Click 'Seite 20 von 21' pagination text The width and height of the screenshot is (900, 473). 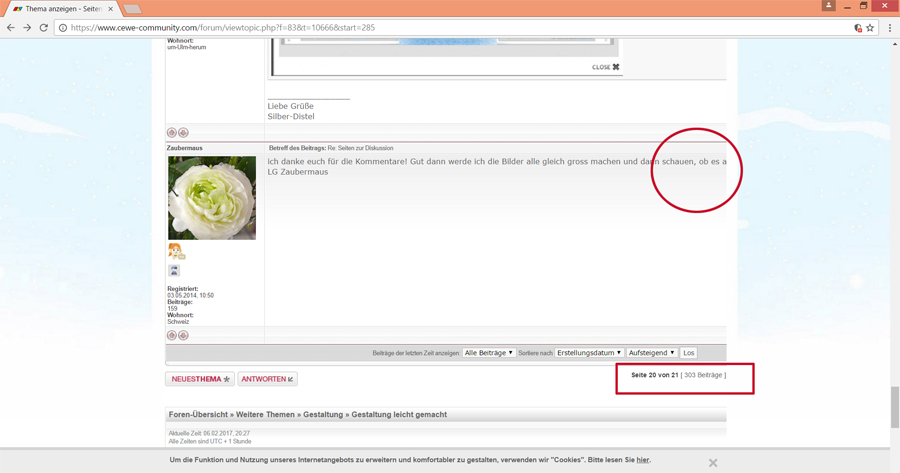[x=655, y=375]
